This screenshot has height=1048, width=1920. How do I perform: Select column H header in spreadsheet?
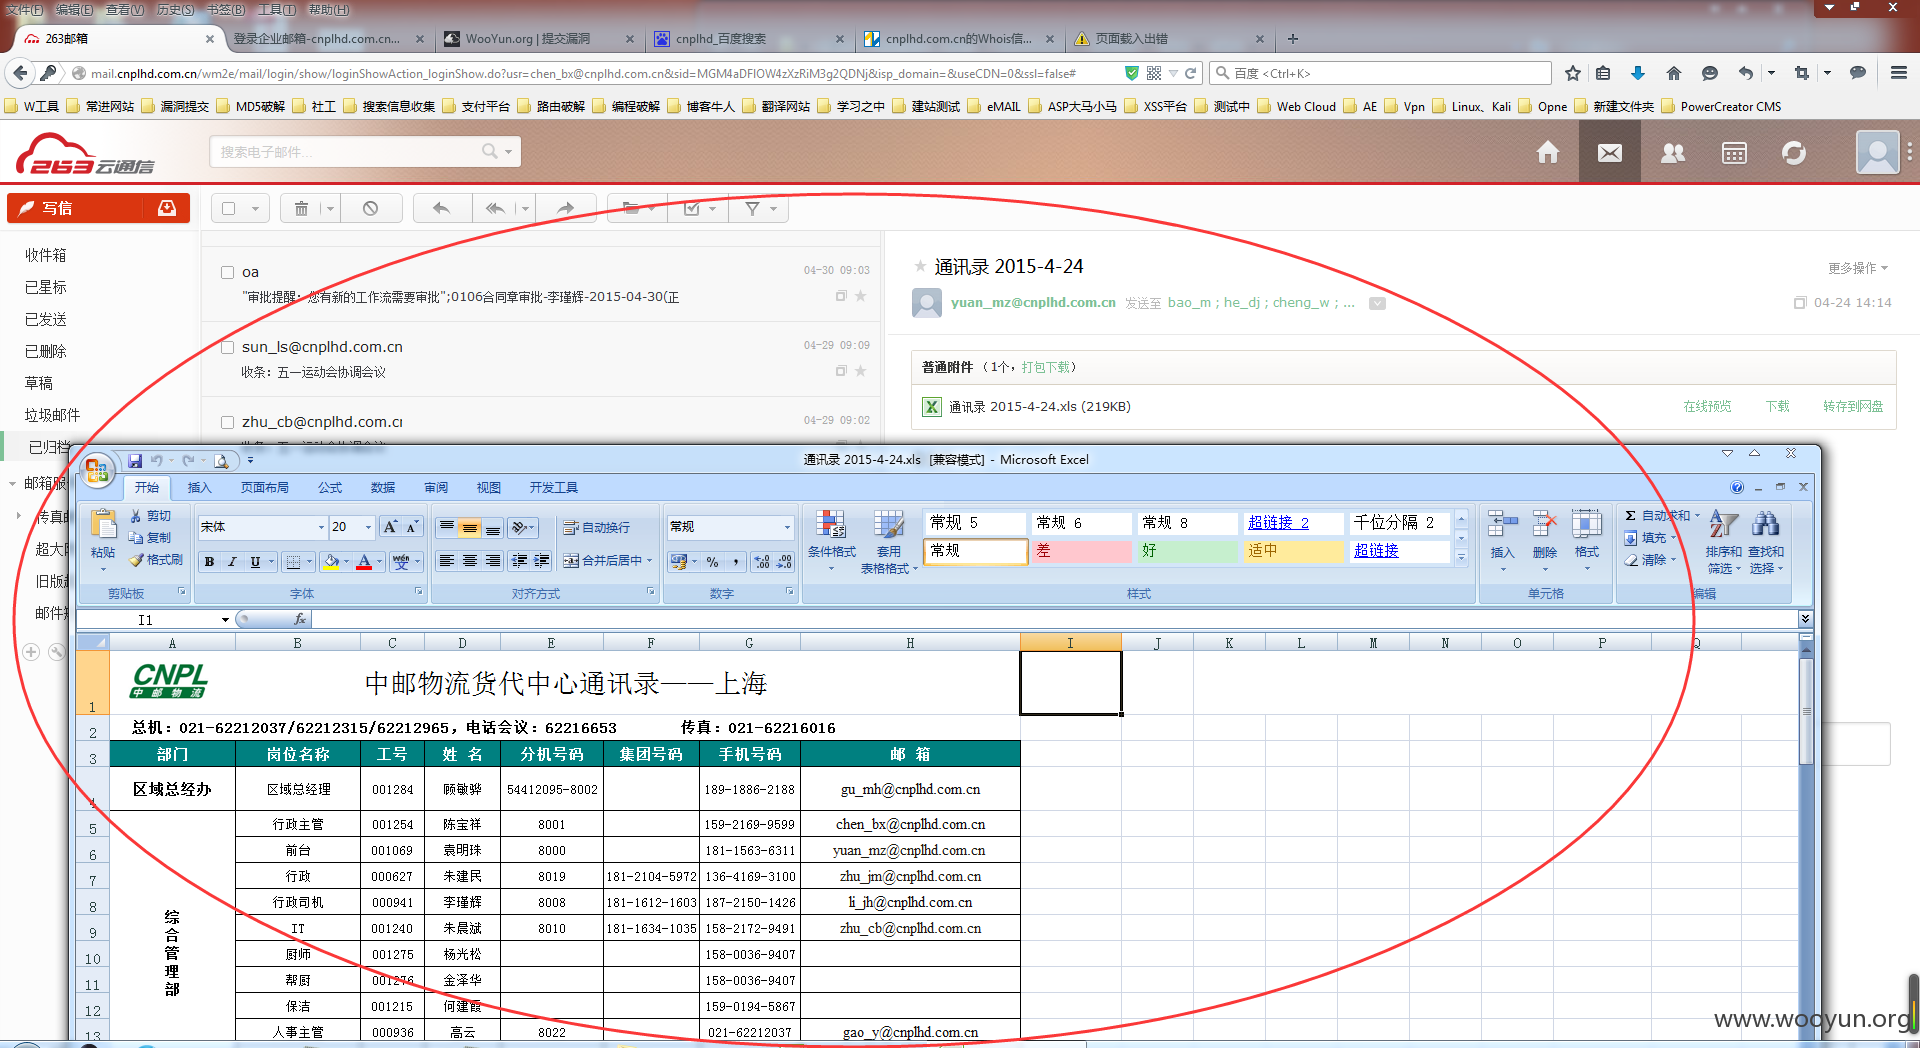tap(910, 643)
